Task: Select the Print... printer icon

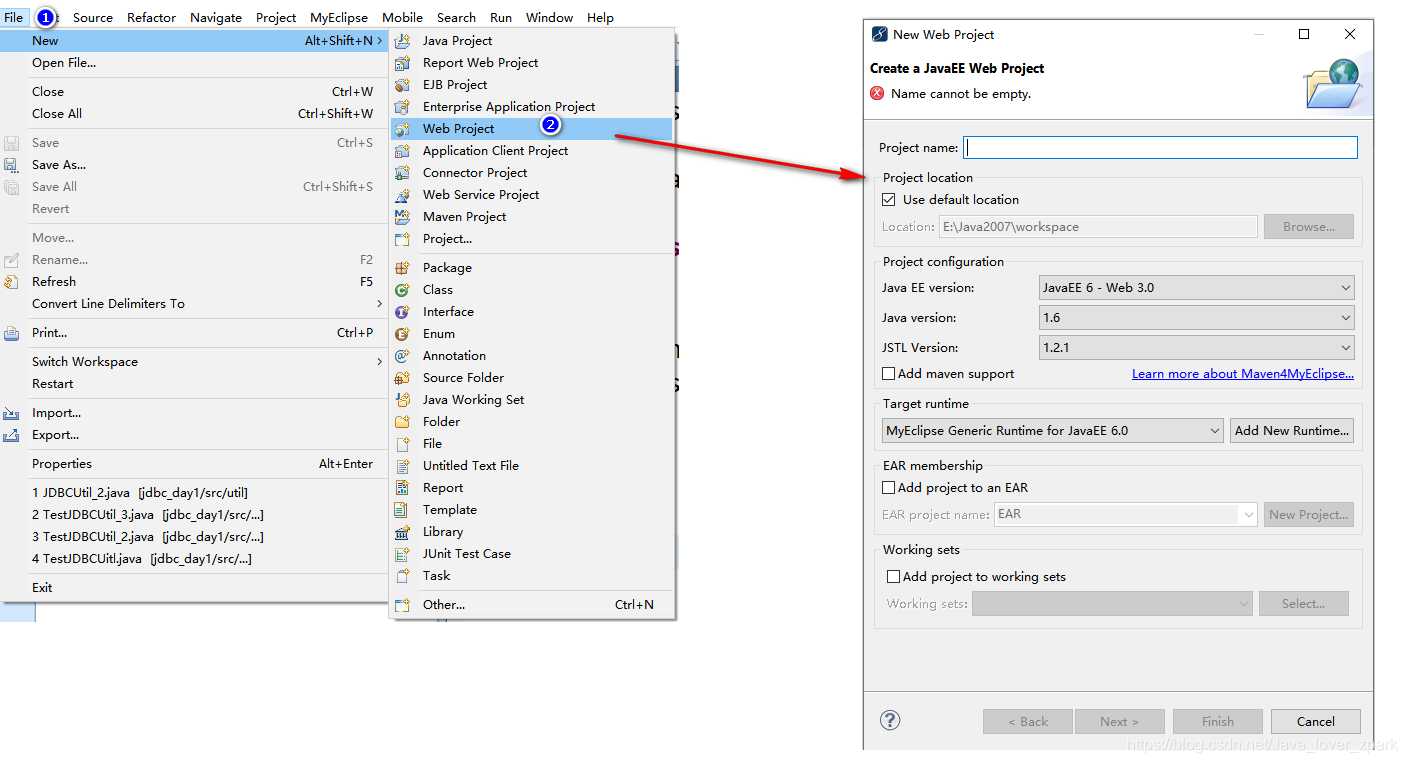Action: 11,333
